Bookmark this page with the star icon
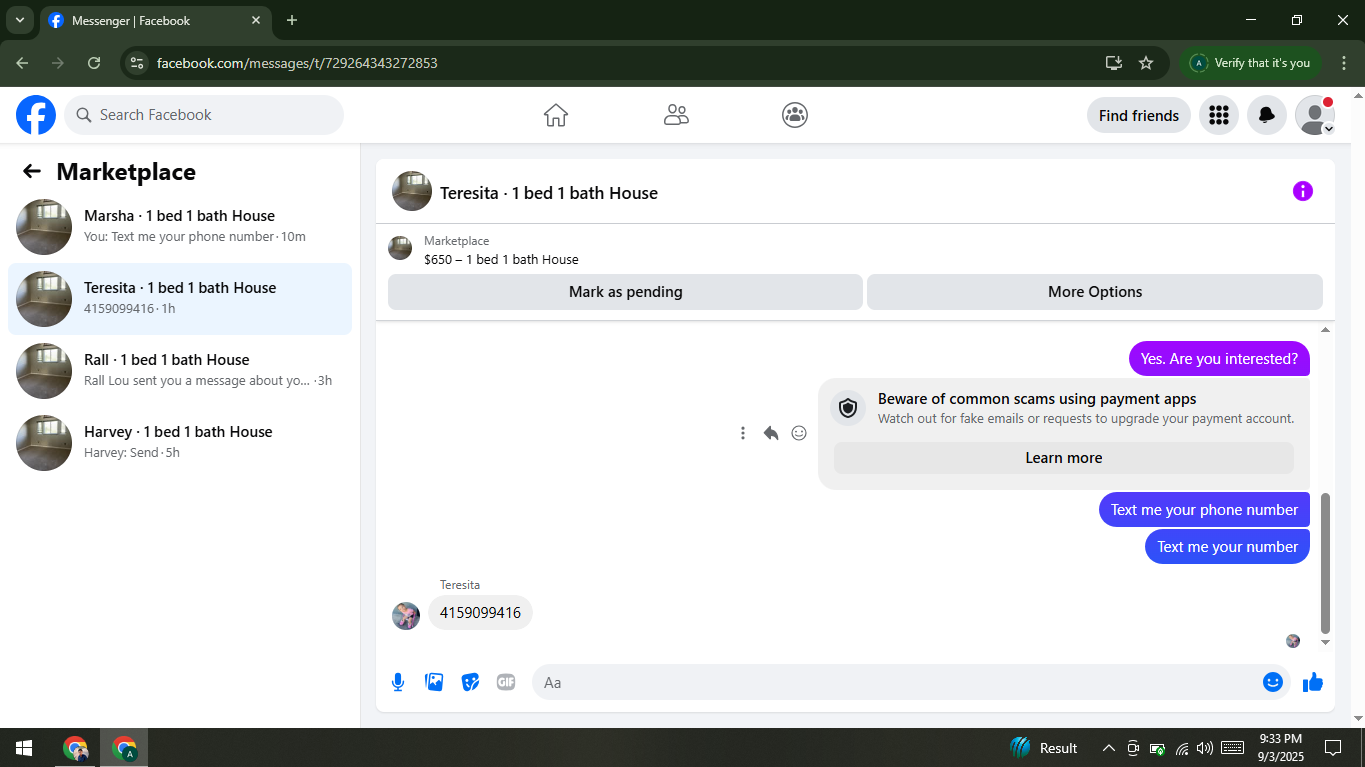The height and width of the screenshot is (767, 1365). [1146, 63]
